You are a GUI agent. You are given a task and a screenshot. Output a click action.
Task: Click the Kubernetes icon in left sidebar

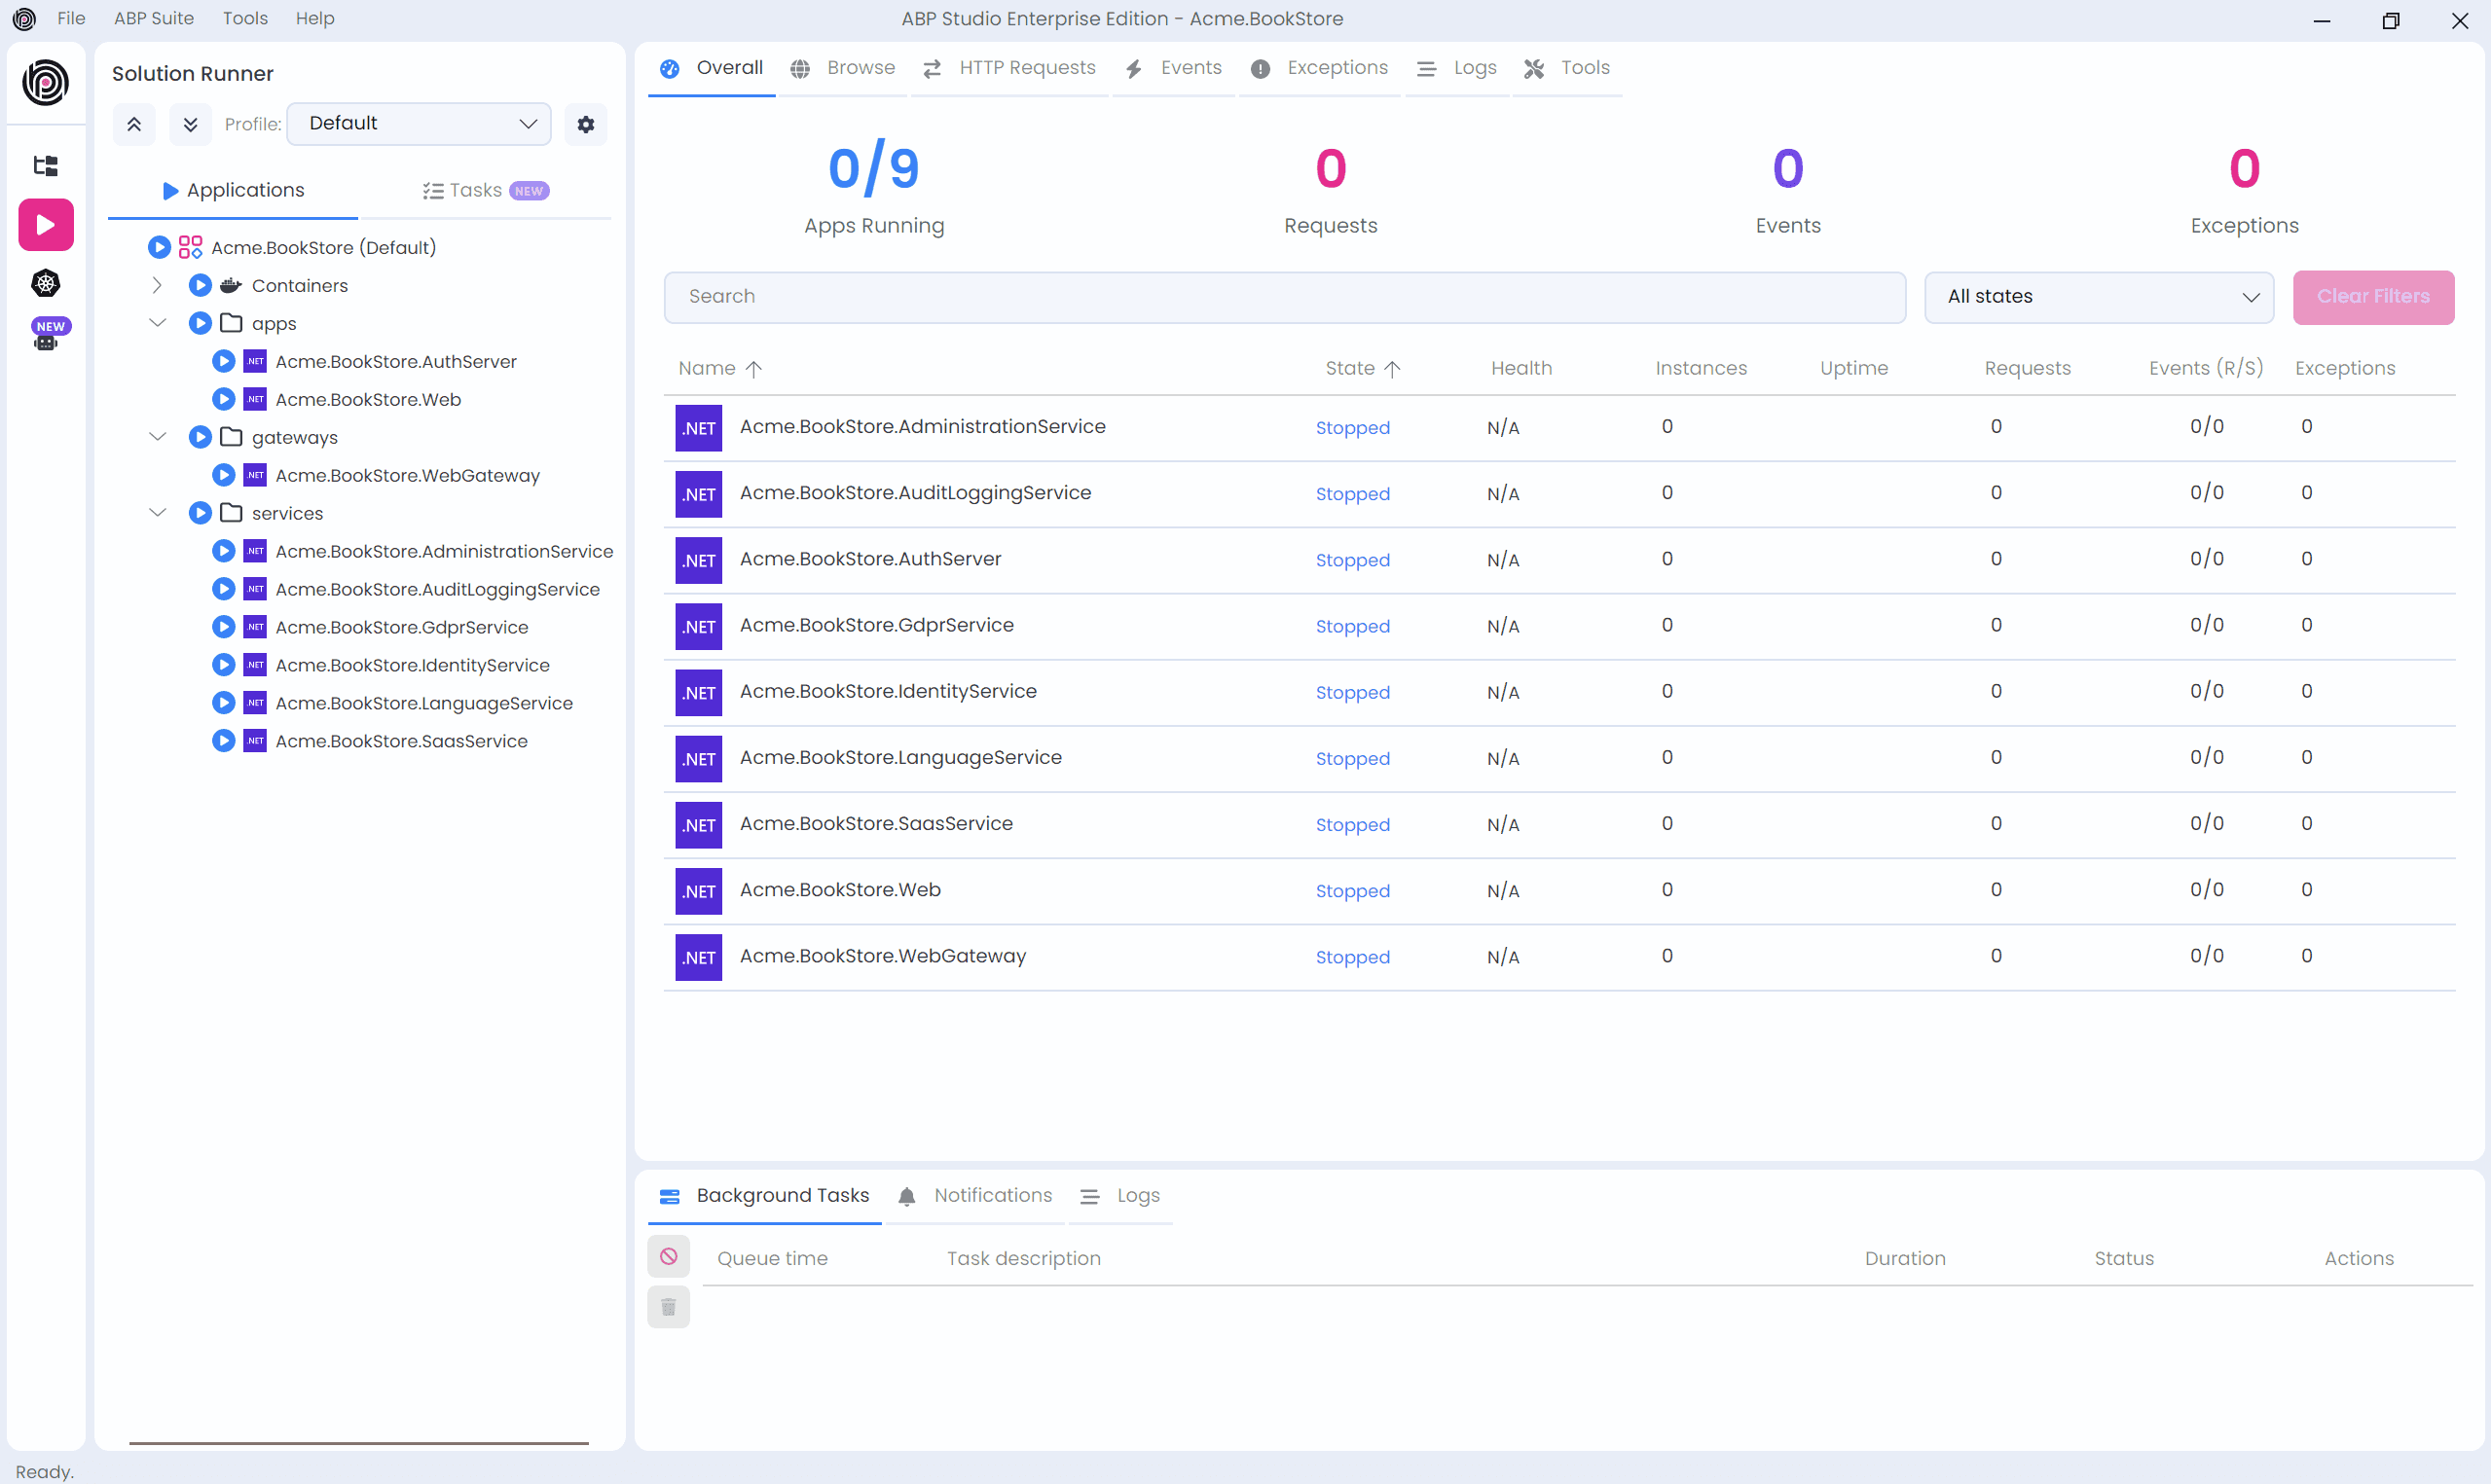point(46,283)
